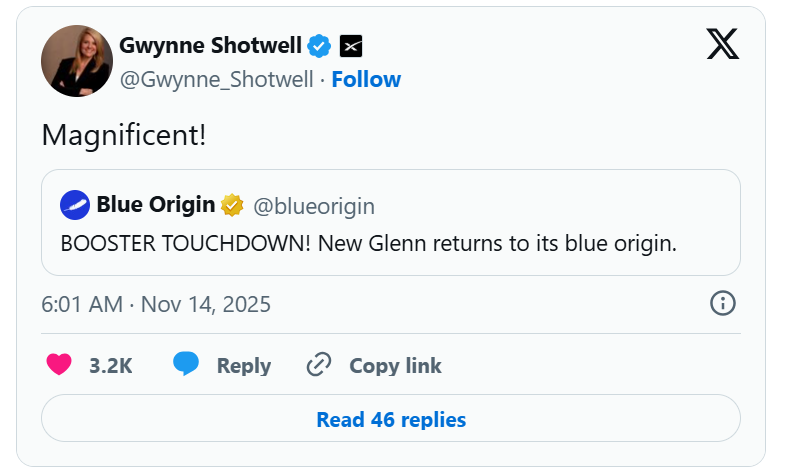The image size is (810, 468).
Task: Click Blue Origin's gold verified checkmark
Action: pos(232,206)
